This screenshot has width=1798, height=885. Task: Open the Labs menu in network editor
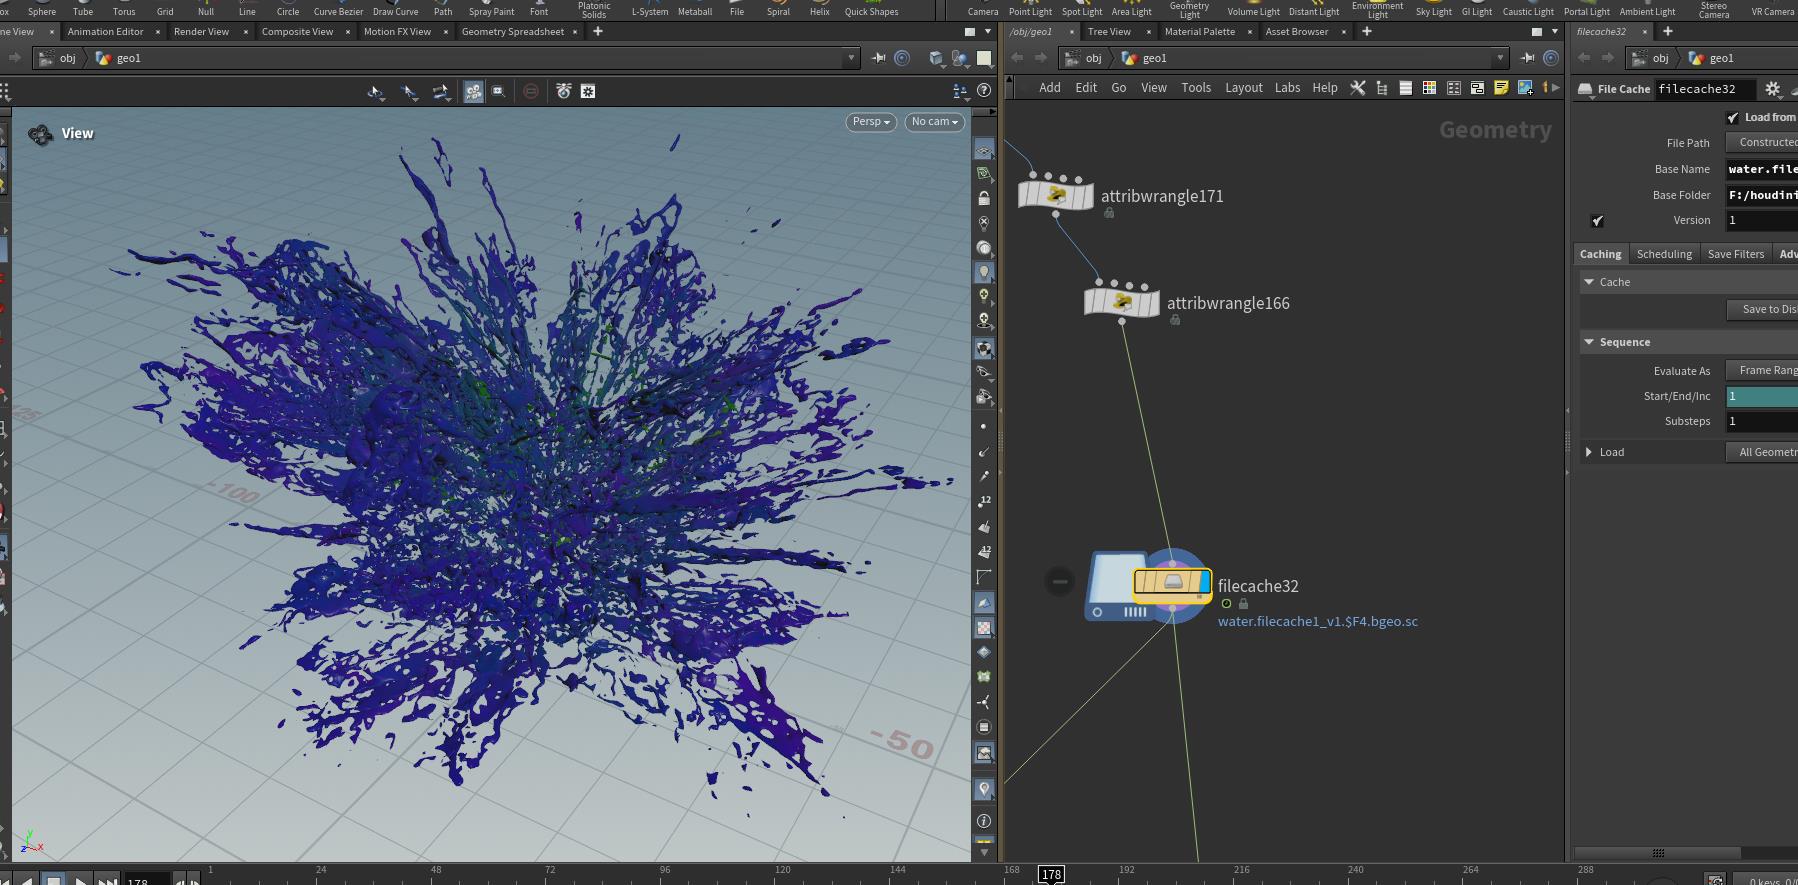[x=1287, y=88]
